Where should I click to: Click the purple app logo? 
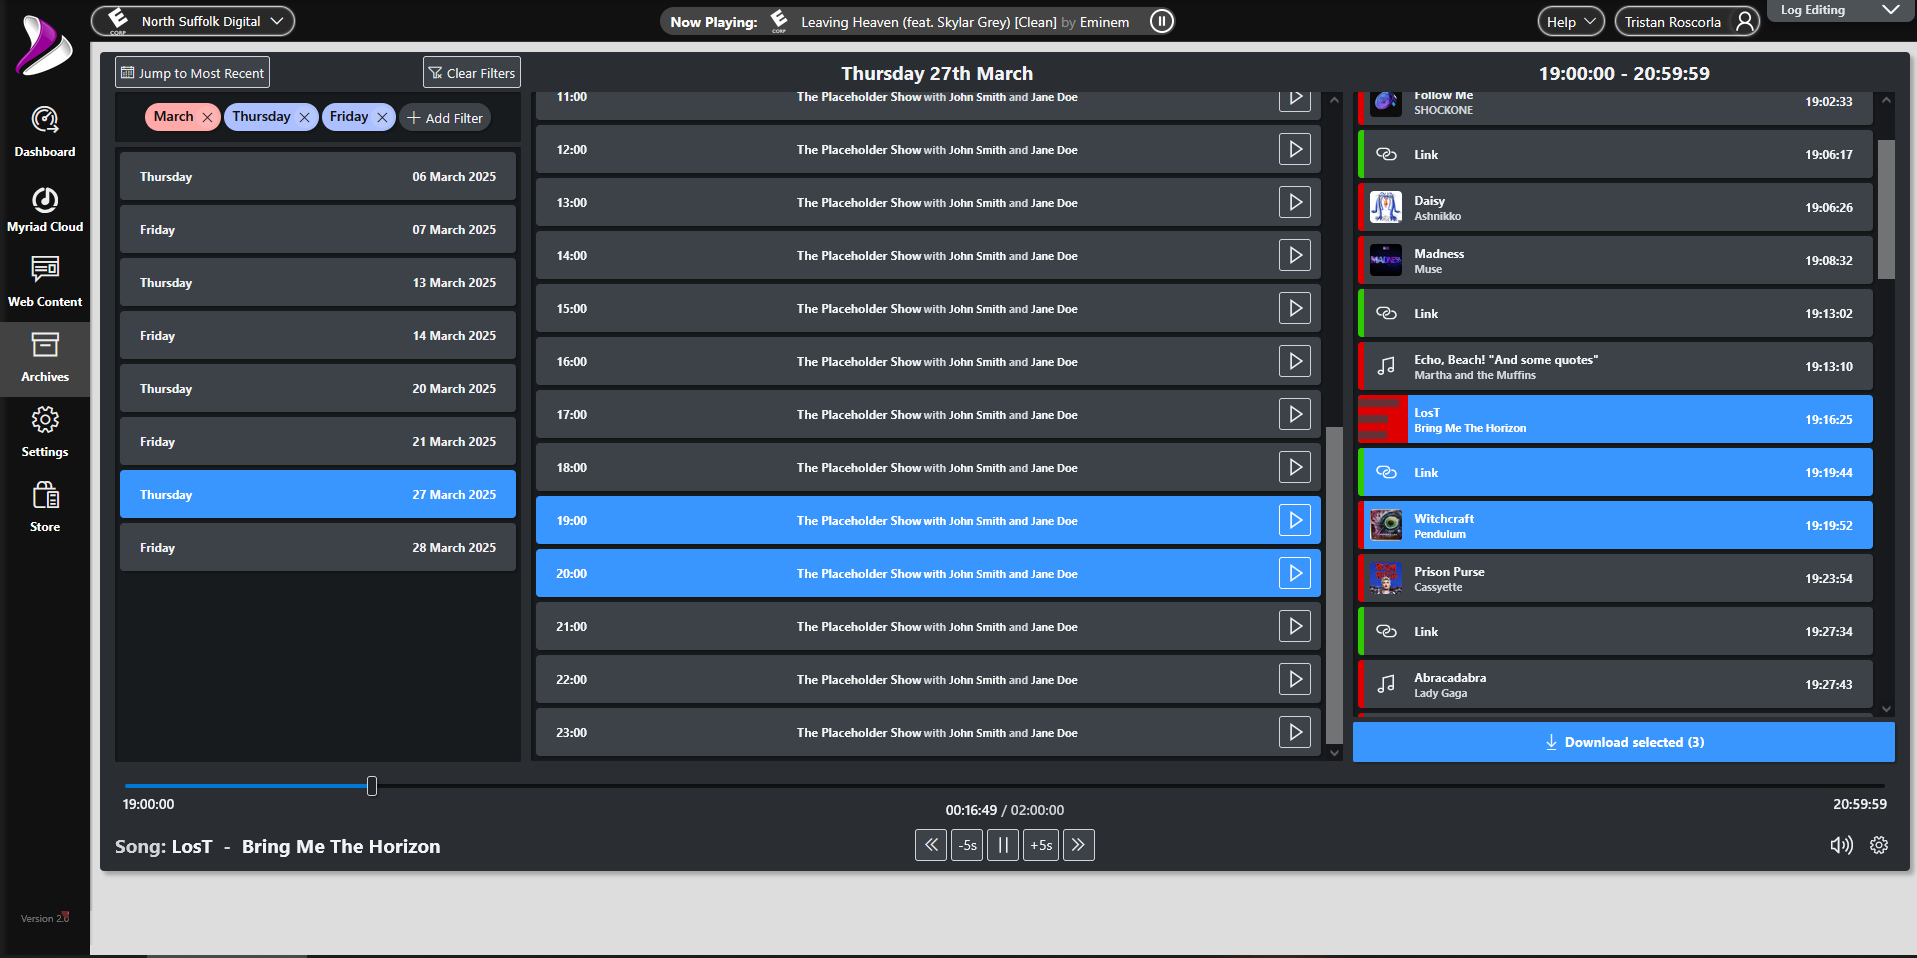pos(44,45)
